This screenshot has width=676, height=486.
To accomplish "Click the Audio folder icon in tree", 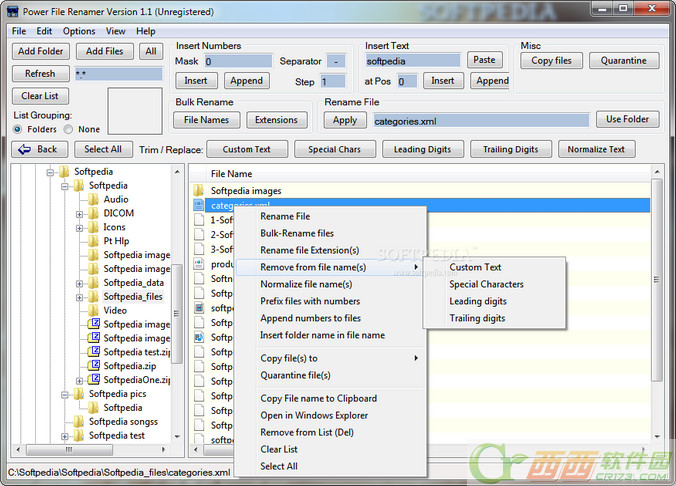I will click(x=94, y=199).
